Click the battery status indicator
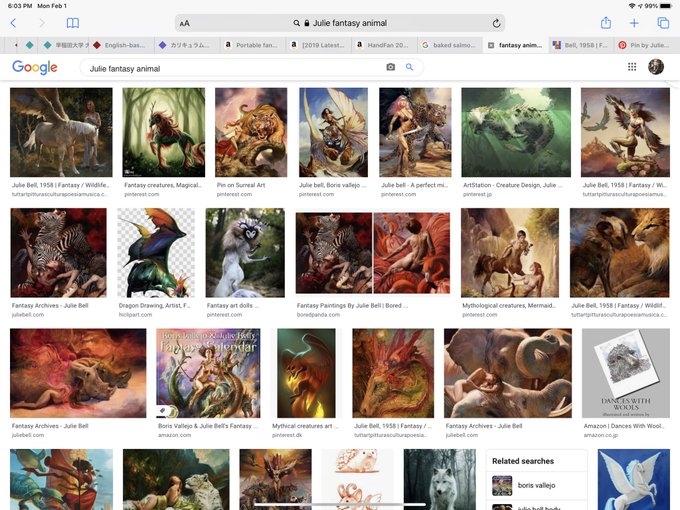Image resolution: width=680 pixels, height=510 pixels. [x=666, y=6]
